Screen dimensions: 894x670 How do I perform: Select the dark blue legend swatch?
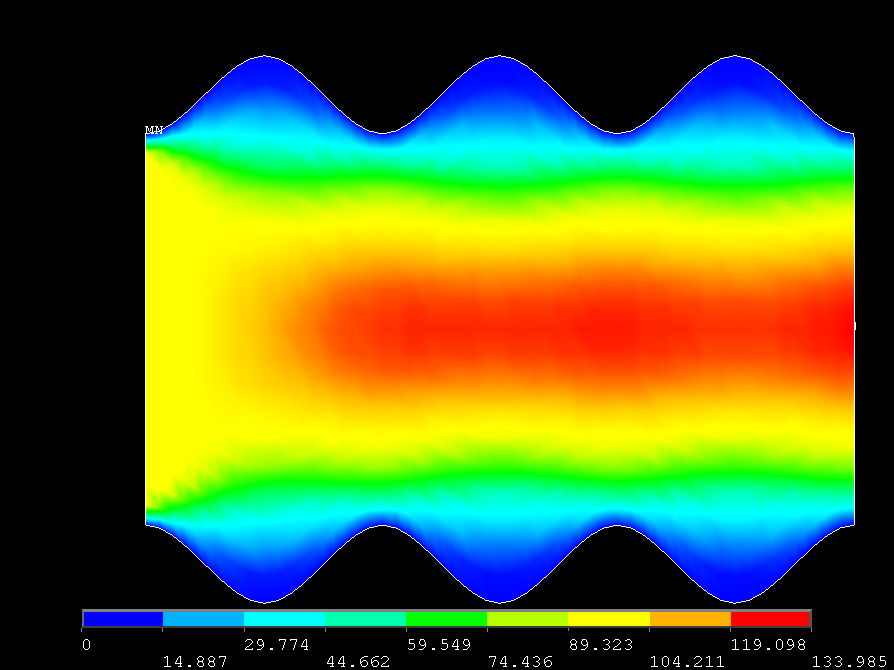pyautogui.click(x=123, y=619)
